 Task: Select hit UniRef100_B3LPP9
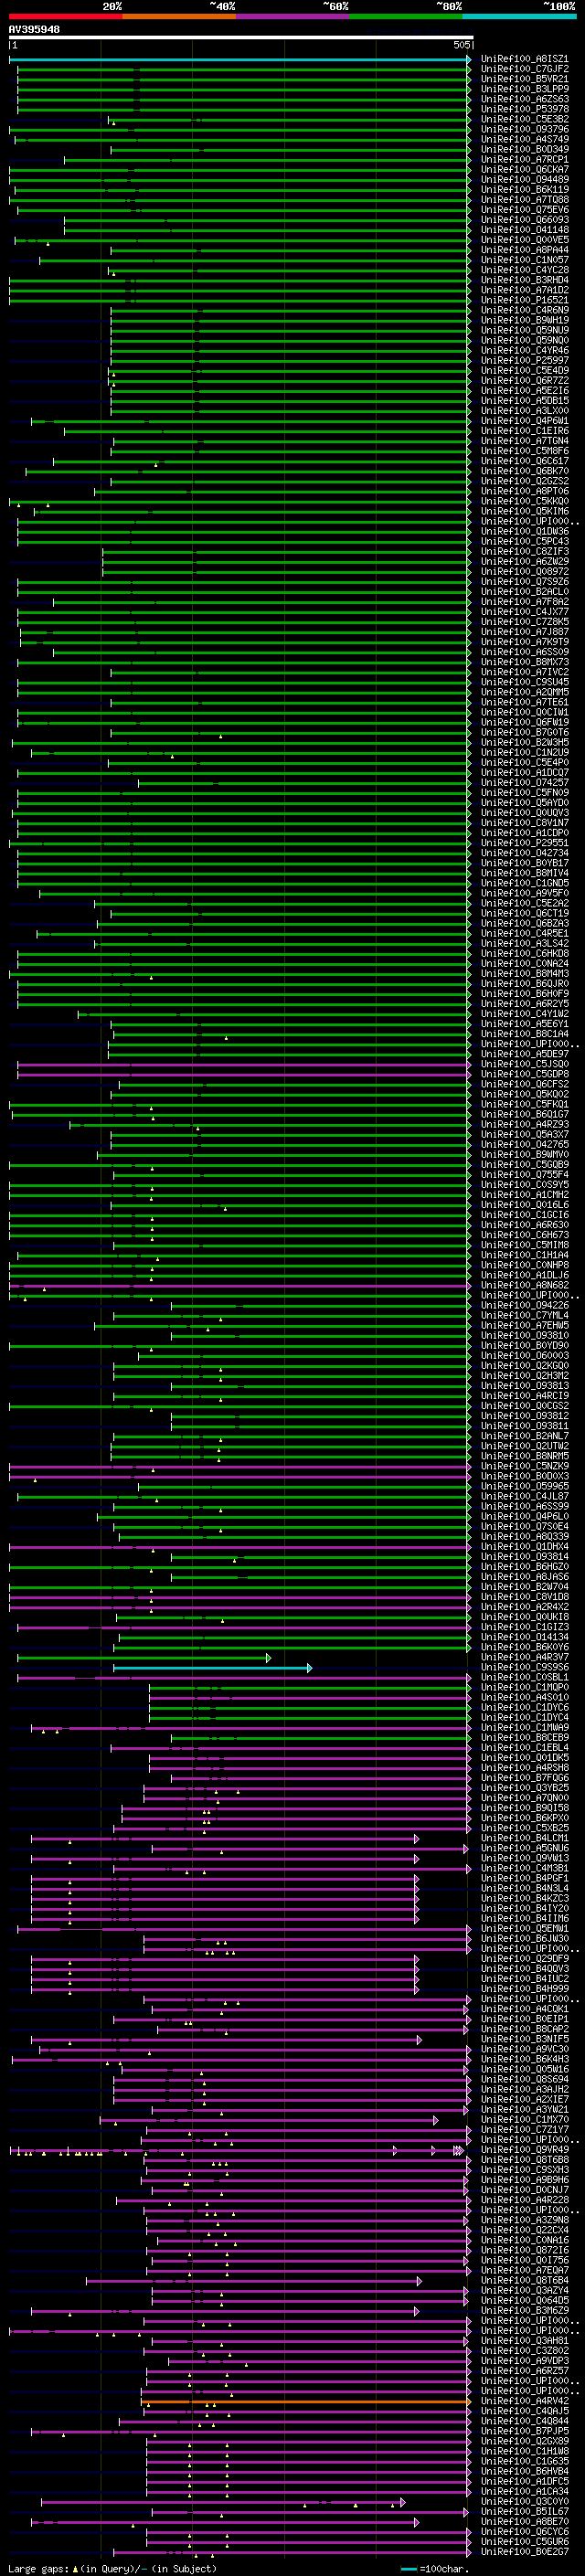click(x=524, y=90)
